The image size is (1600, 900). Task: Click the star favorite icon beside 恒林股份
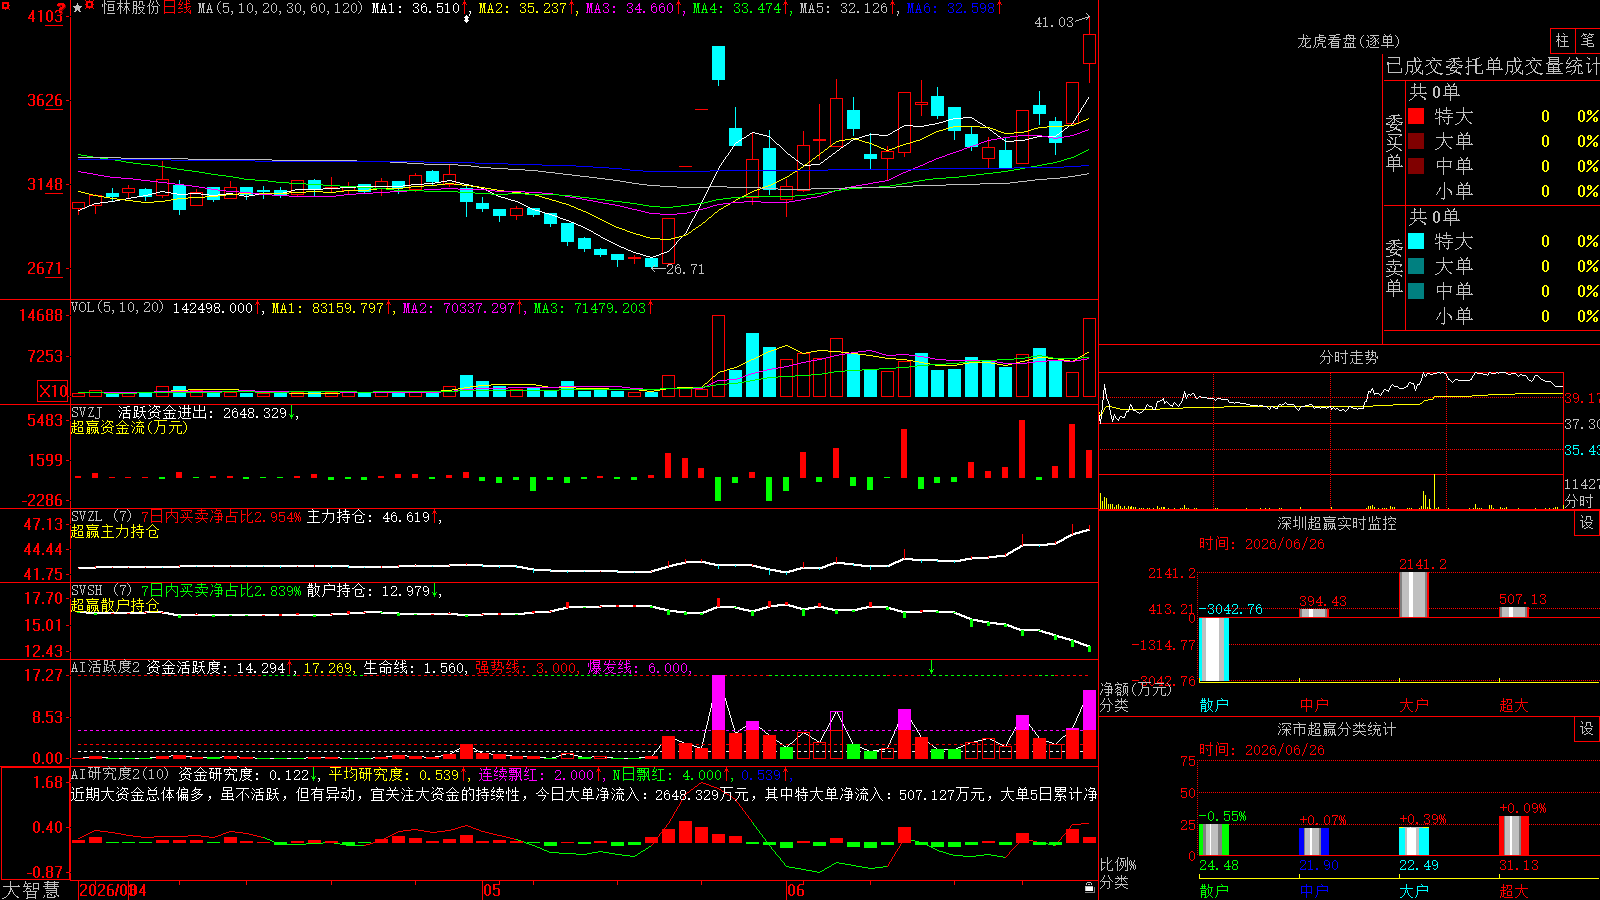78,8
